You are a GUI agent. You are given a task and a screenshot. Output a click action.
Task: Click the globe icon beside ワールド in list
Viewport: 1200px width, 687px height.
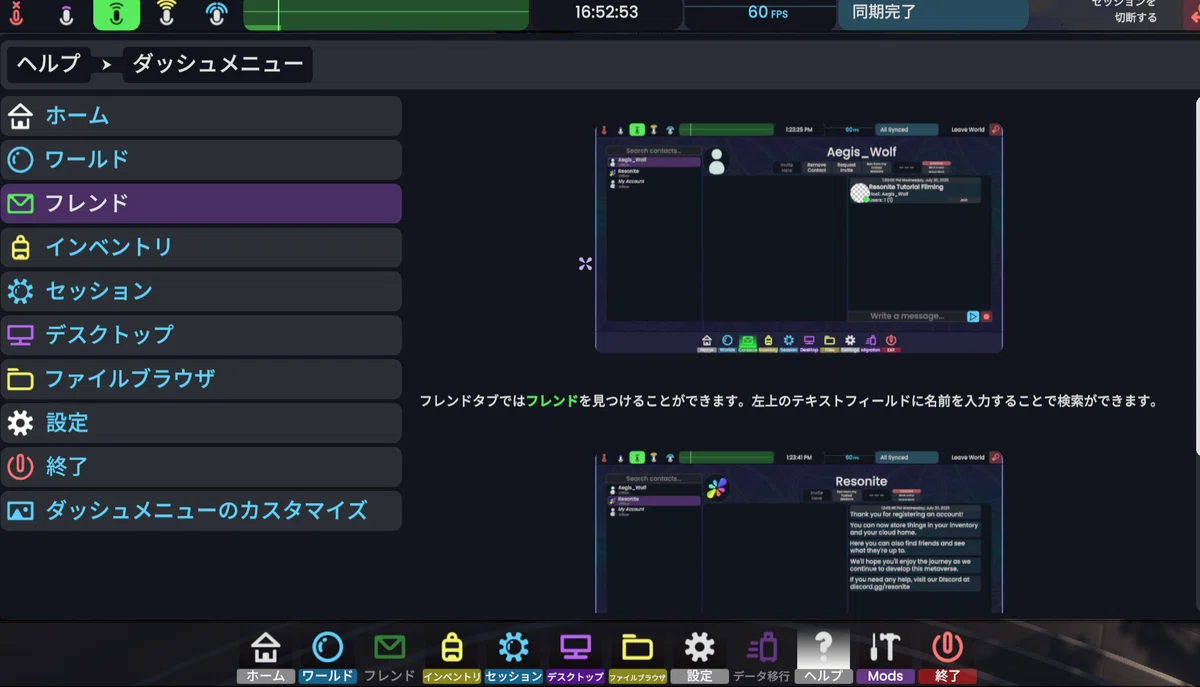pyautogui.click(x=20, y=160)
